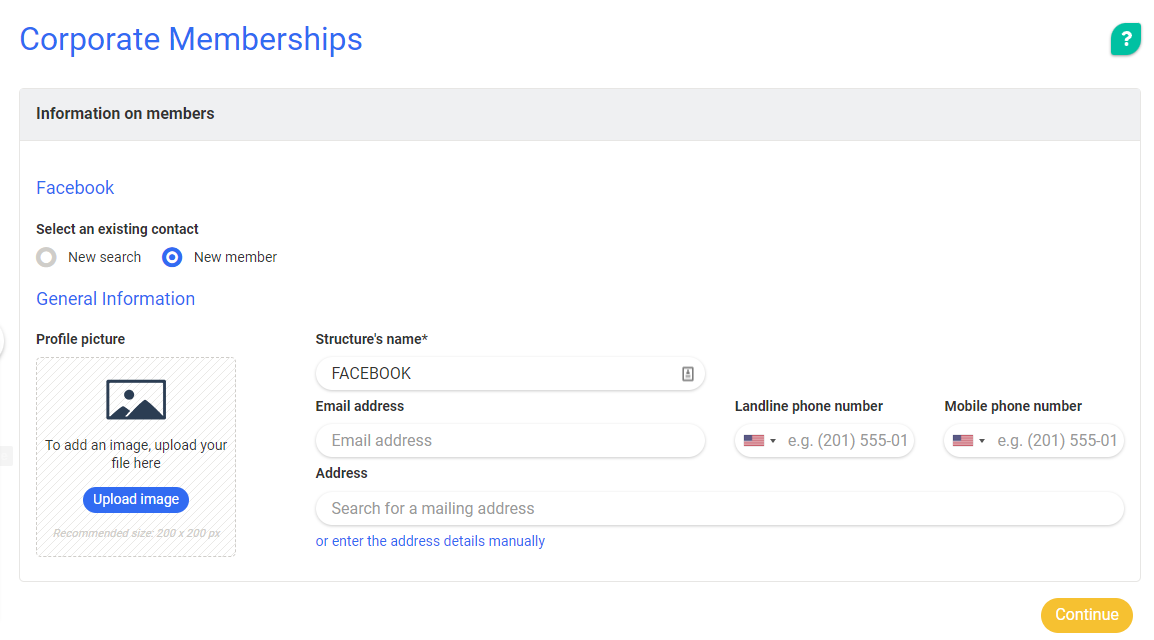Click the Landline phone number text box
The image size is (1154, 640).
pyautogui.click(x=848, y=441)
